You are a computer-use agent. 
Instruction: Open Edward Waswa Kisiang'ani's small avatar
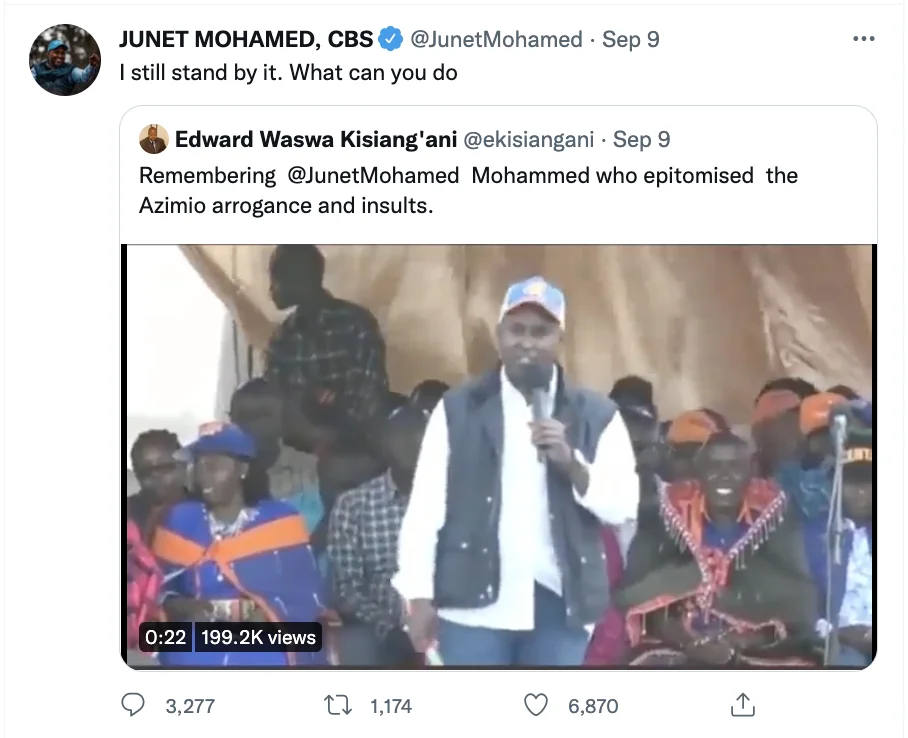point(153,139)
